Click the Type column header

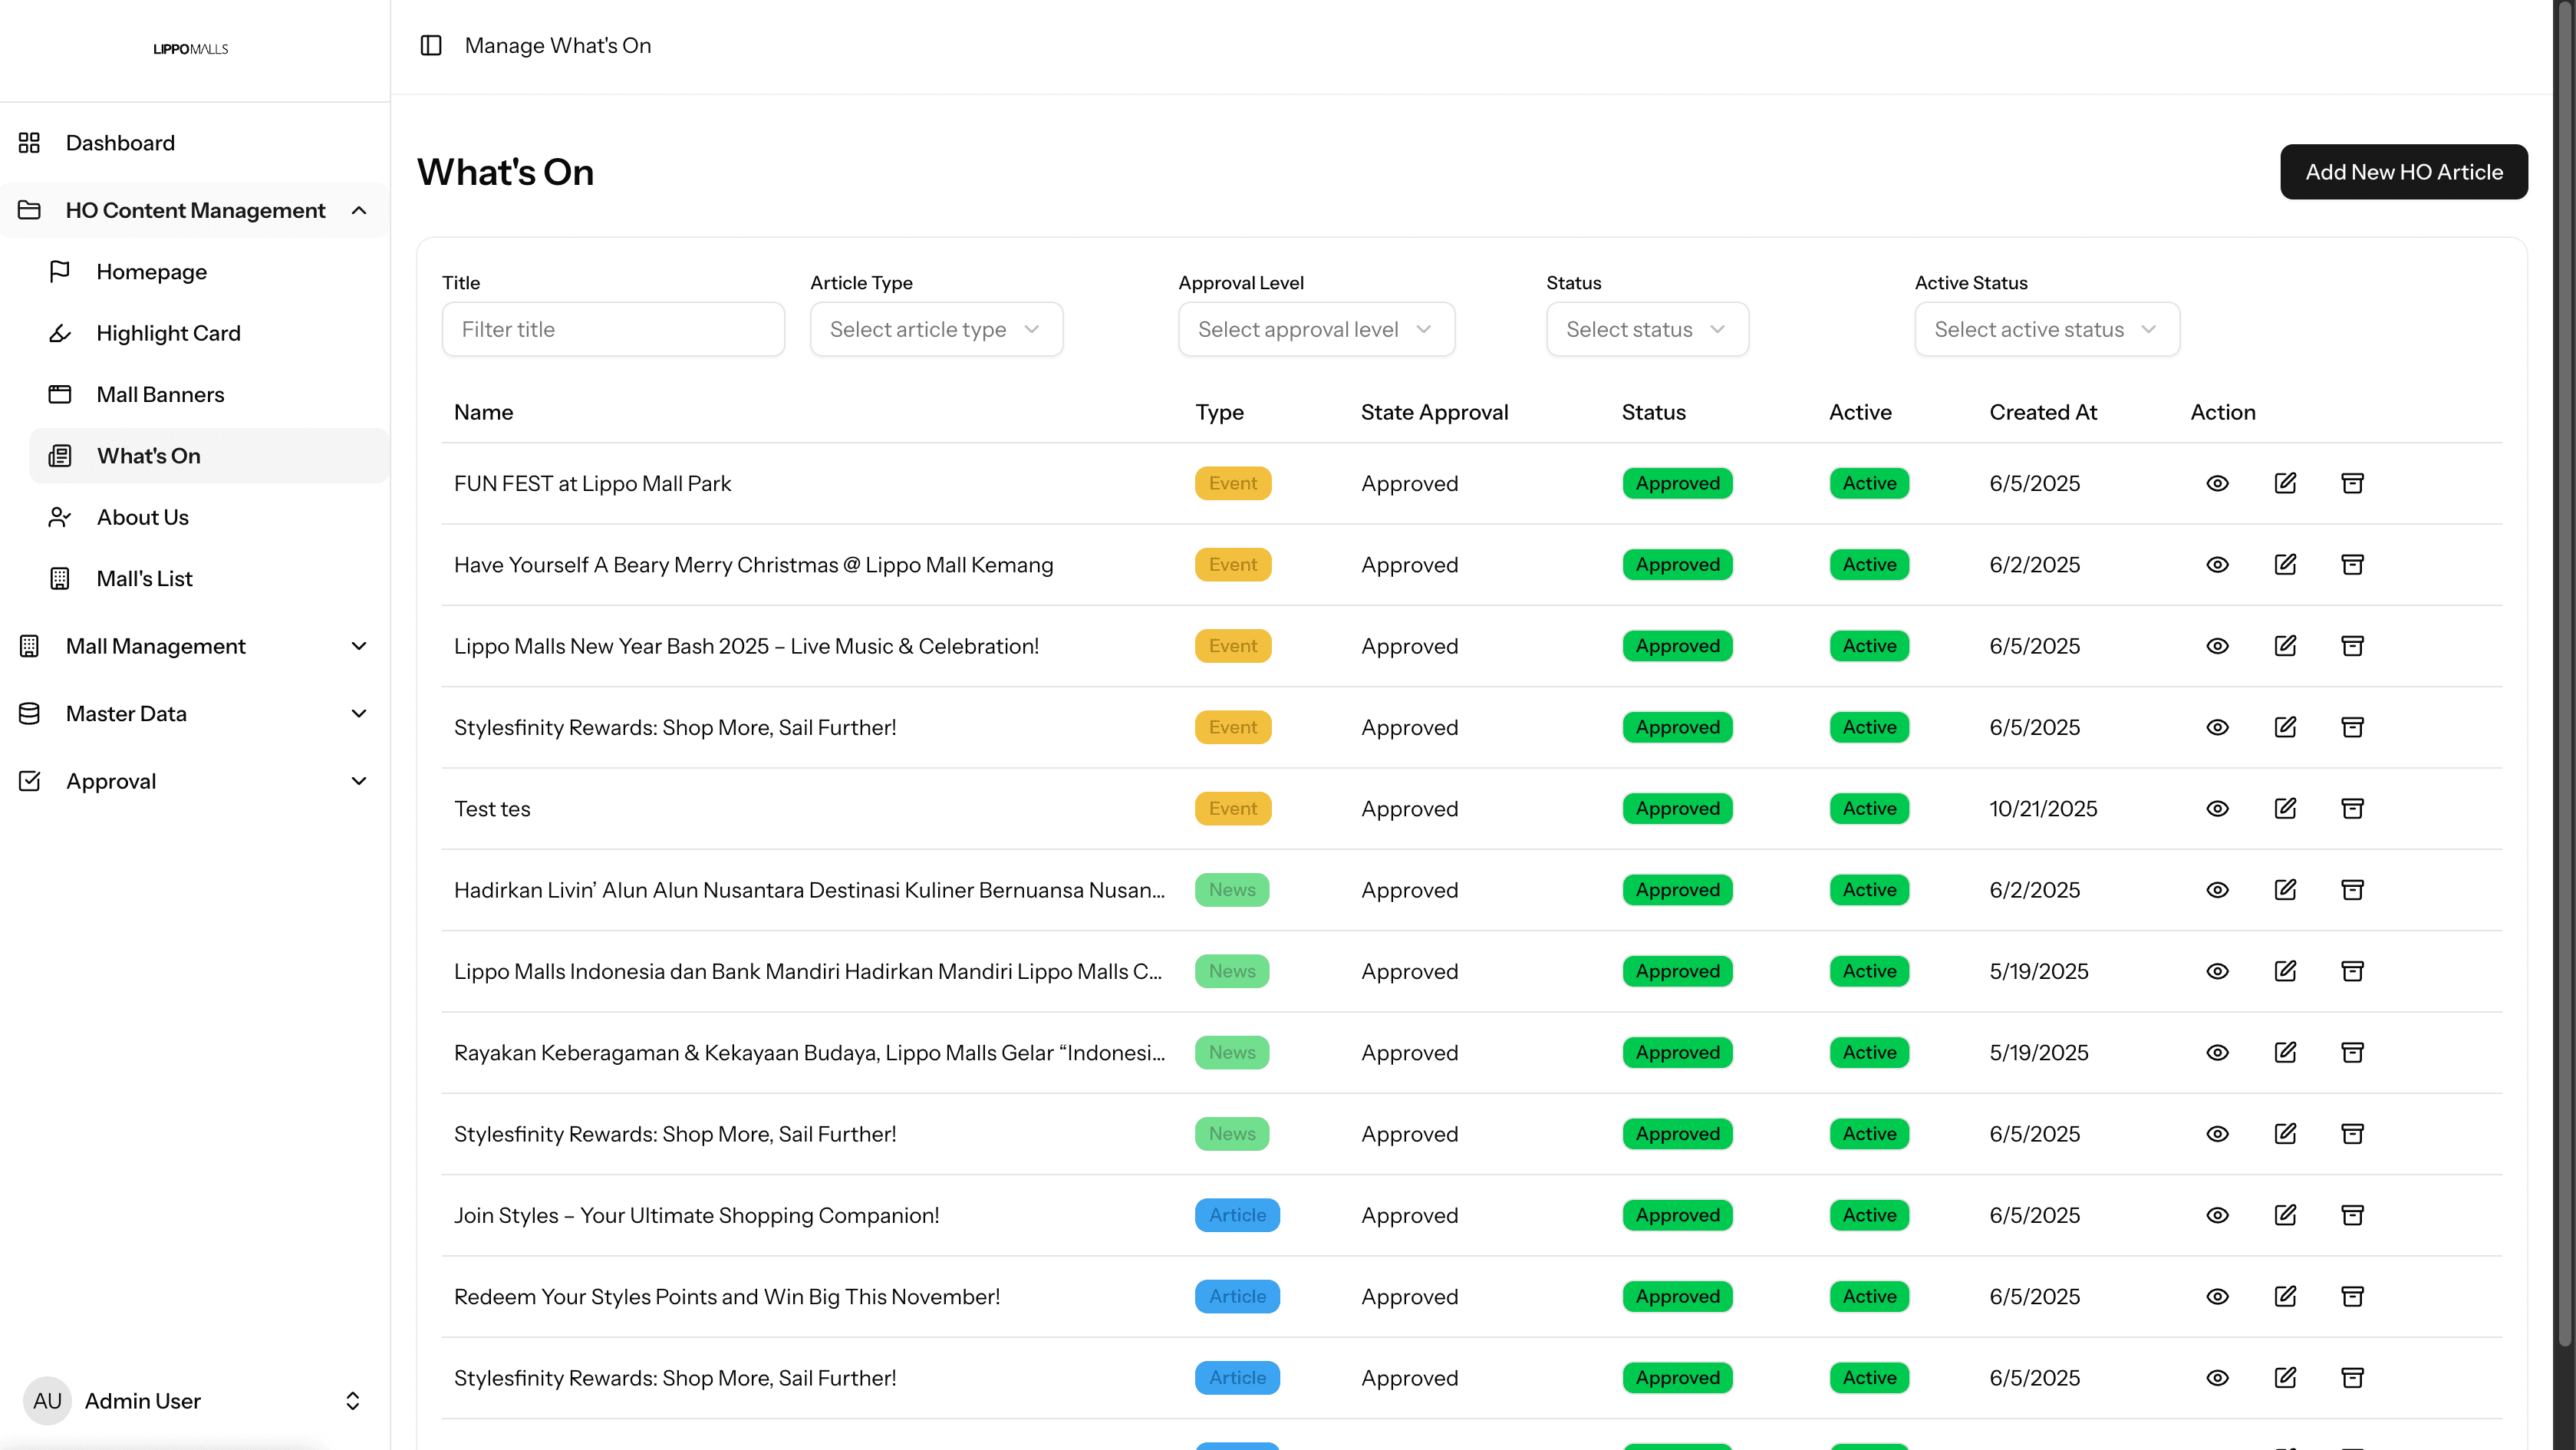pyautogui.click(x=1219, y=413)
